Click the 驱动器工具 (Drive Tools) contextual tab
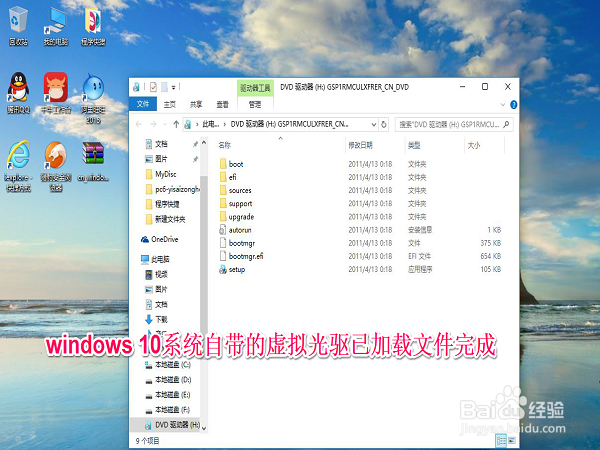 tap(255, 88)
